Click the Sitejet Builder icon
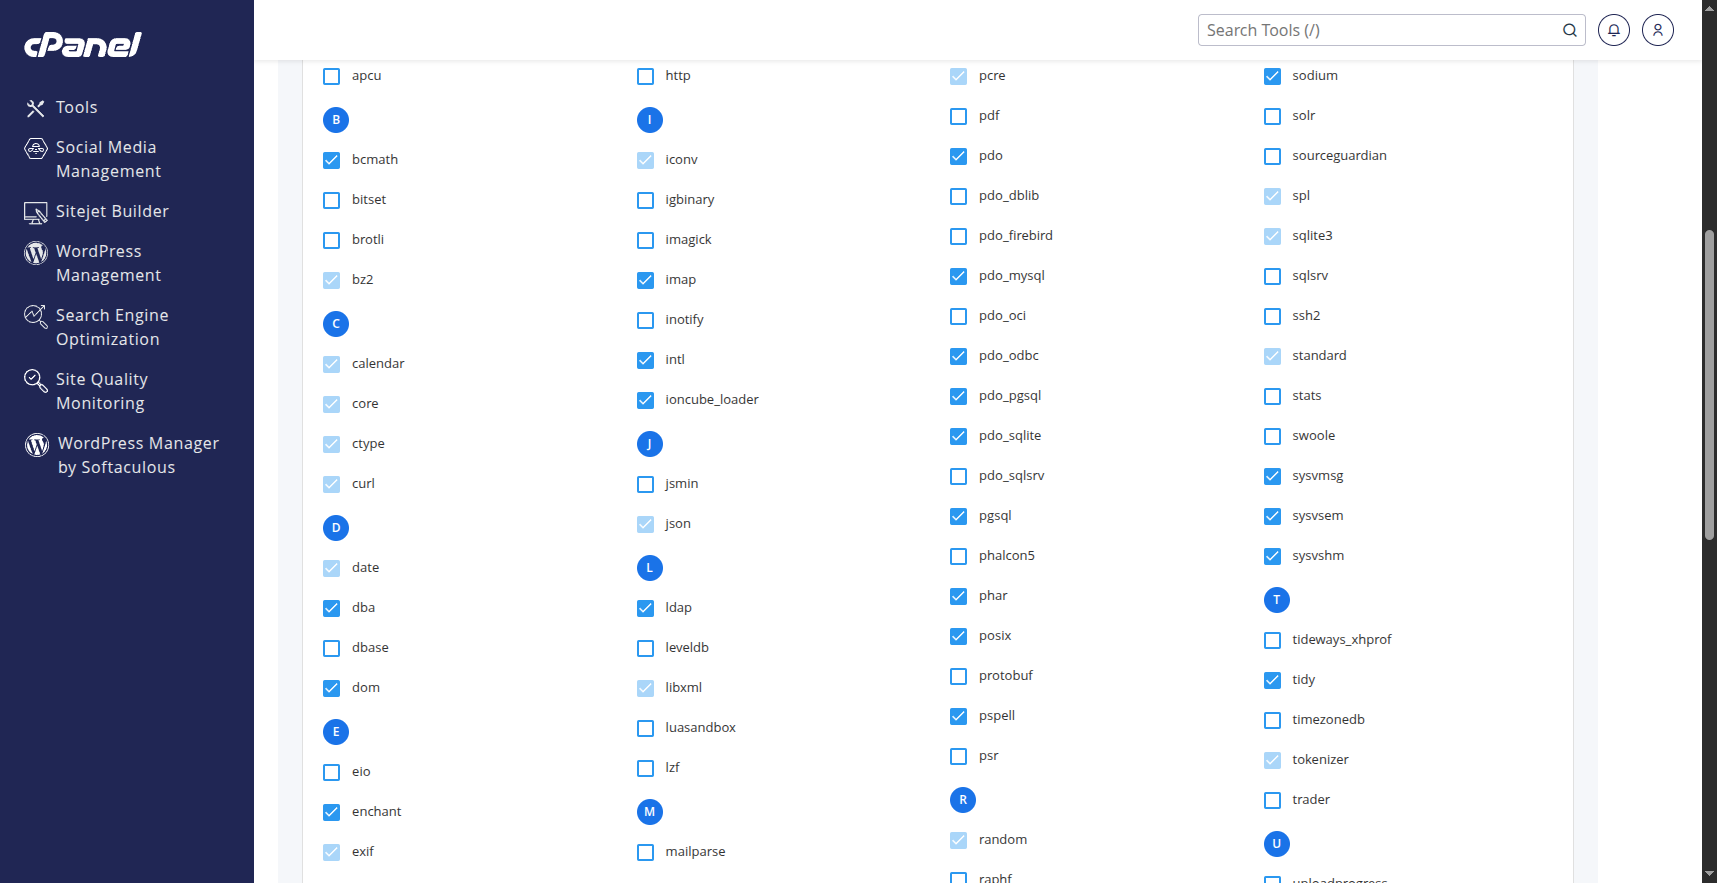Image resolution: width=1717 pixels, height=883 pixels. click(x=36, y=213)
